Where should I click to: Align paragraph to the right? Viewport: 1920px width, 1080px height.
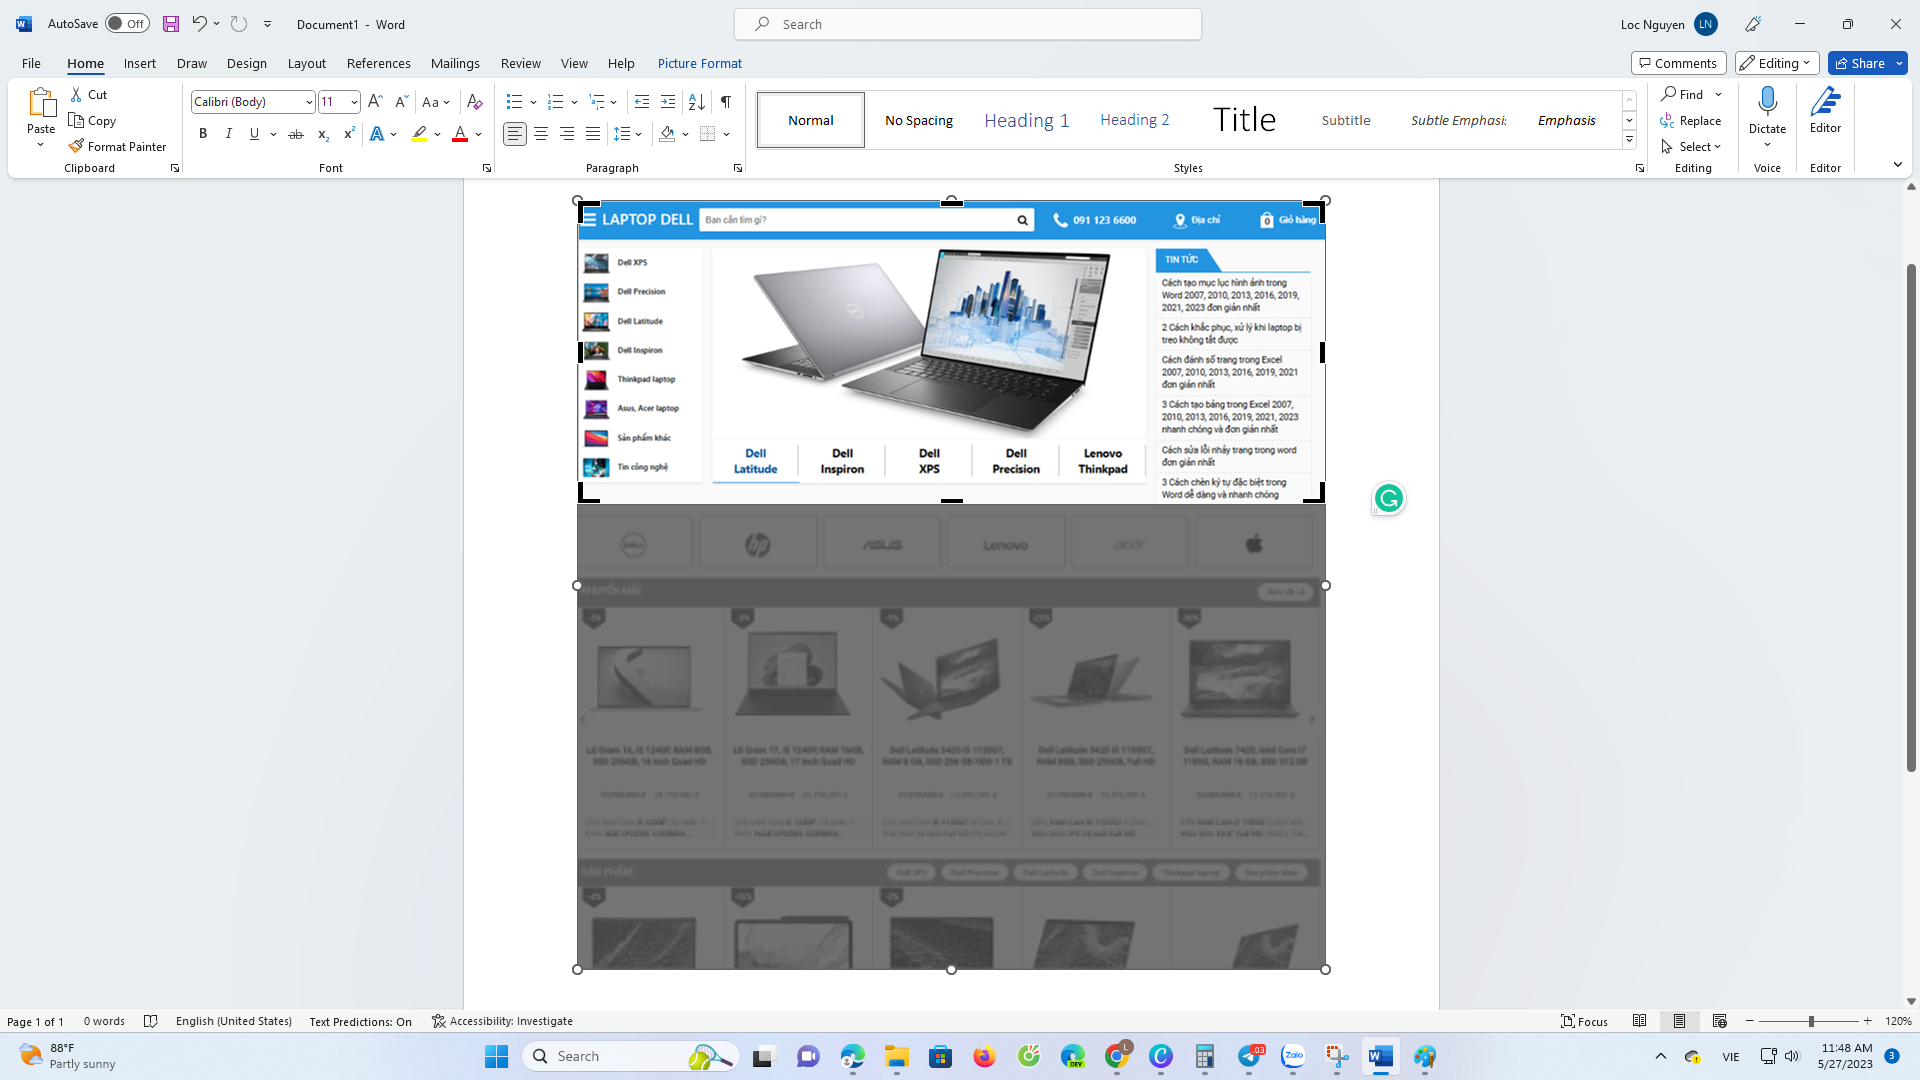(567, 134)
